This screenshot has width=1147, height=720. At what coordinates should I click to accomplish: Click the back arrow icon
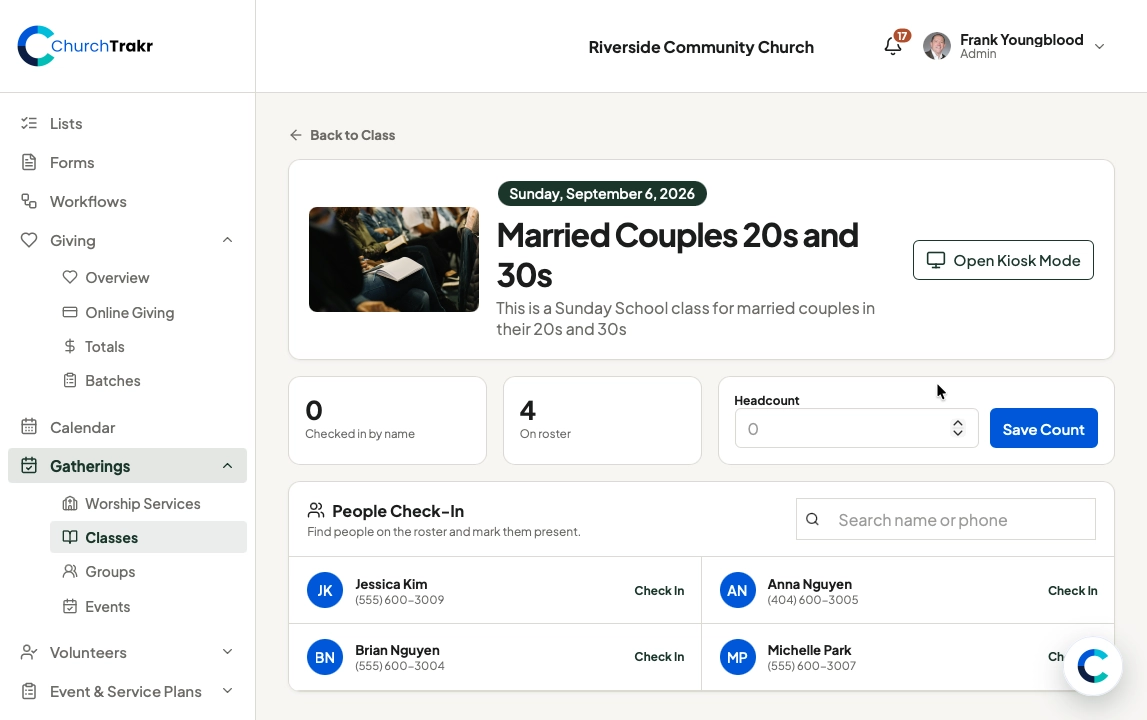pos(296,135)
